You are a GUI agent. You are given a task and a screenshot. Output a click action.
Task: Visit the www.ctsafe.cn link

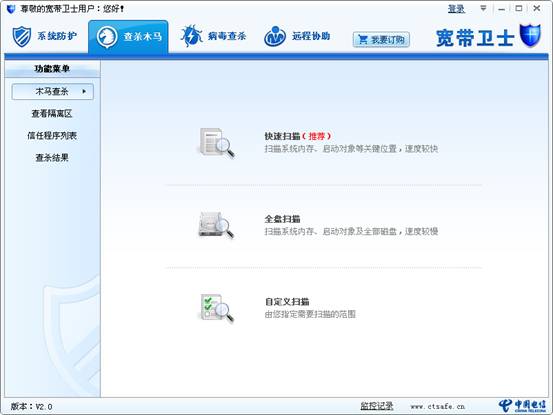click(438, 407)
